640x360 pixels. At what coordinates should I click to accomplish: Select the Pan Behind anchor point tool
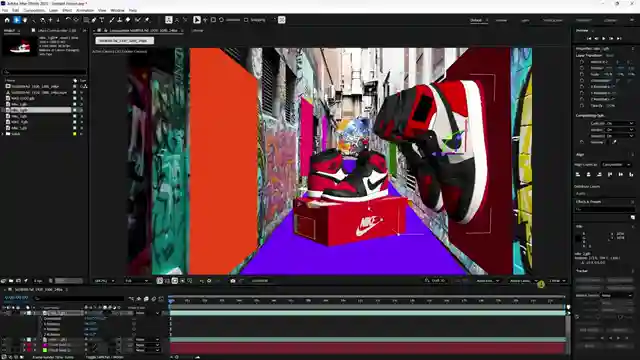(76, 20)
